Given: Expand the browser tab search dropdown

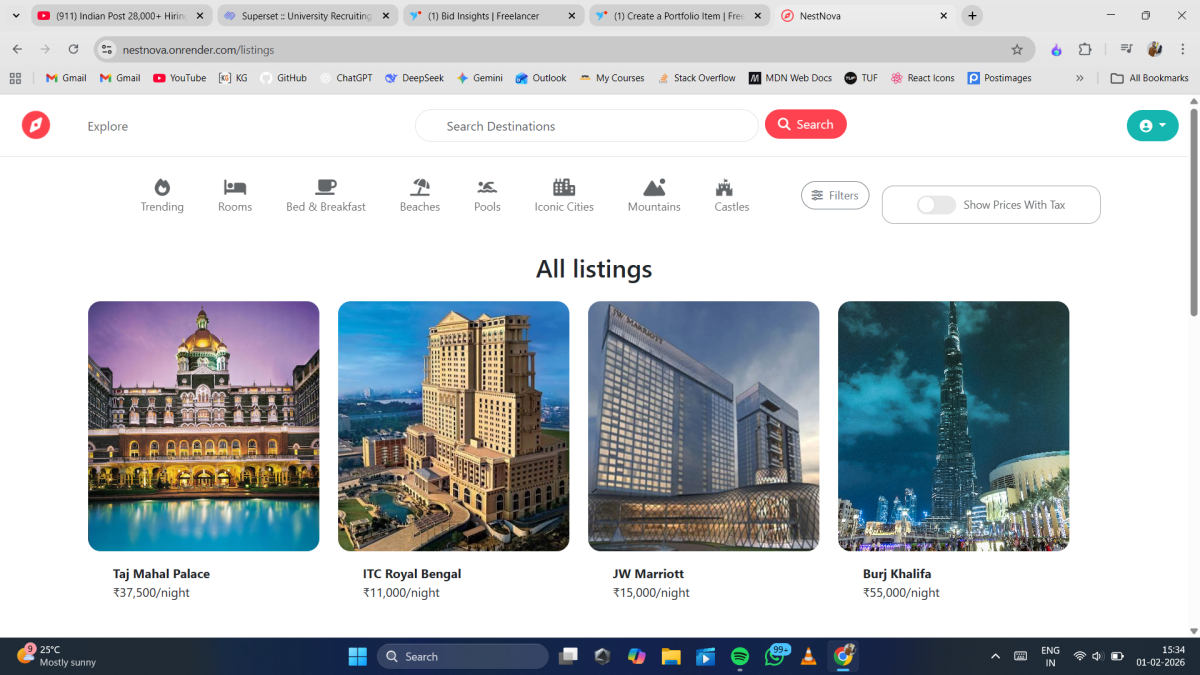Looking at the screenshot, I should (16, 16).
